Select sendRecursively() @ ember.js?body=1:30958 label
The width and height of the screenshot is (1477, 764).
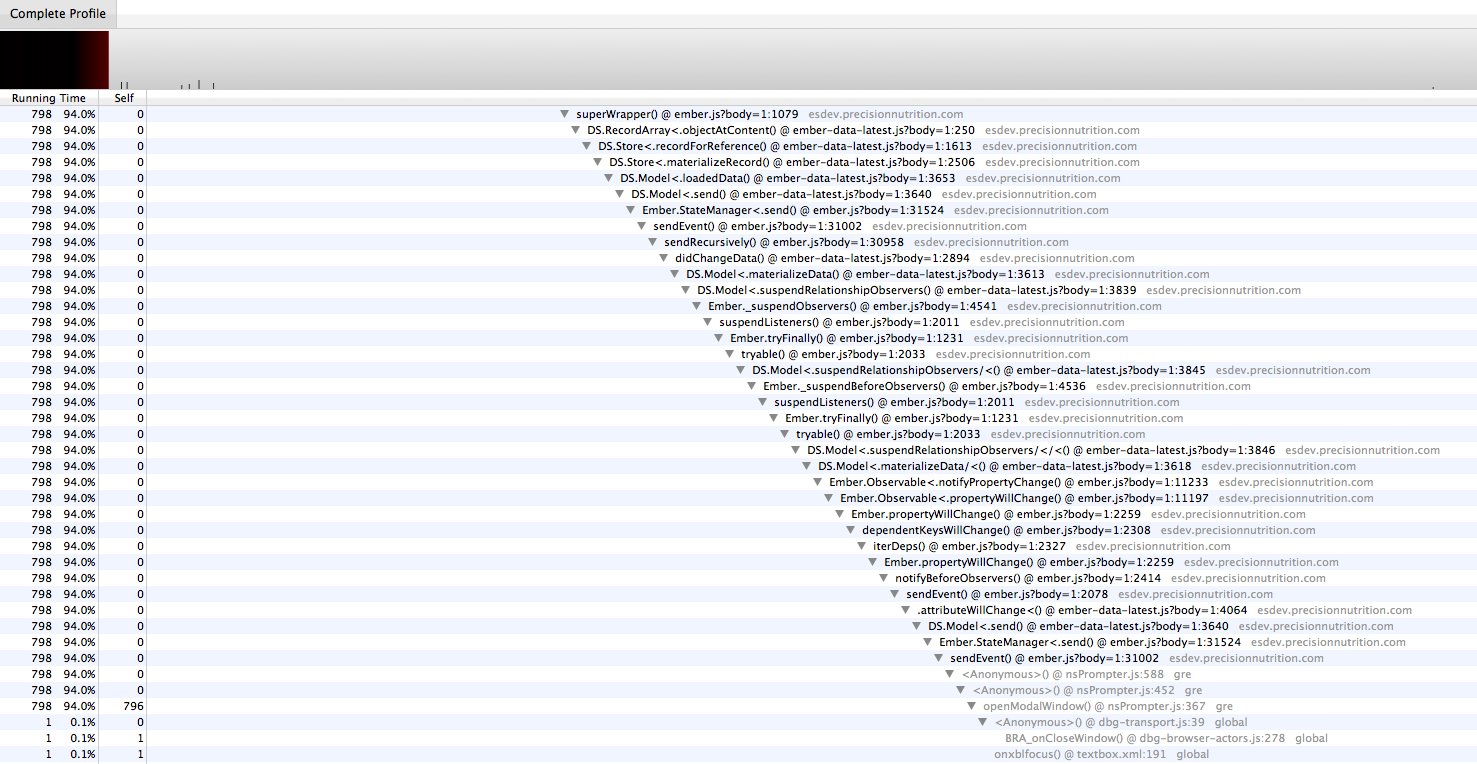[784, 242]
